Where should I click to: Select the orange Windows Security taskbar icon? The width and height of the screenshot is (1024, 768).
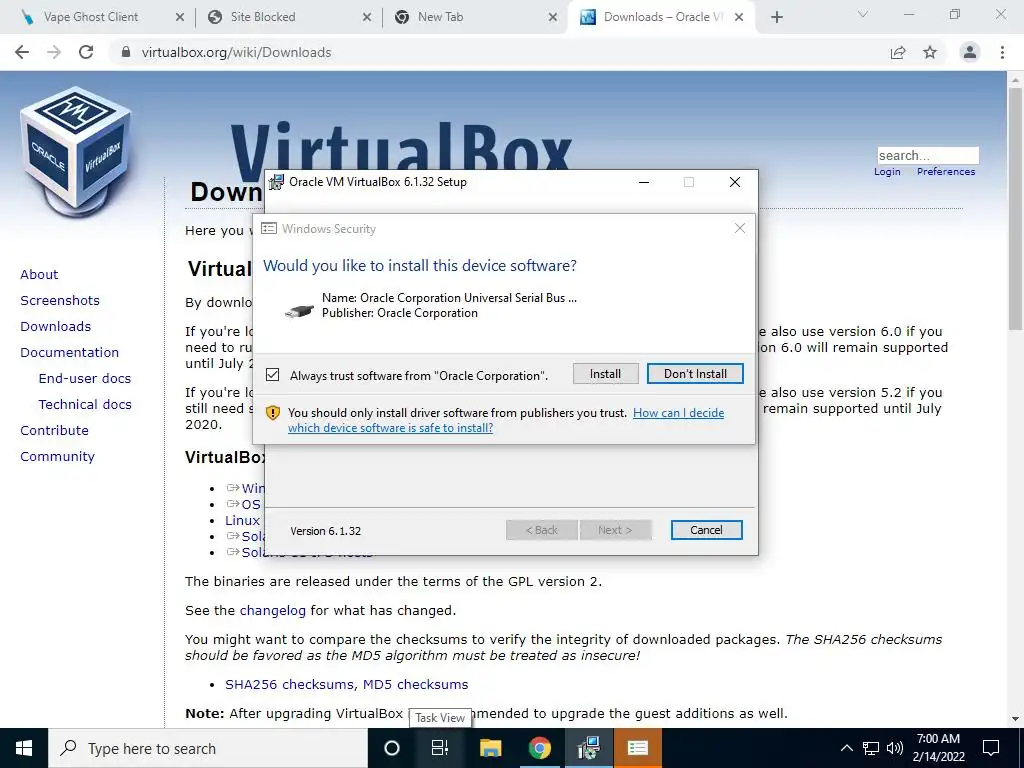coord(638,748)
